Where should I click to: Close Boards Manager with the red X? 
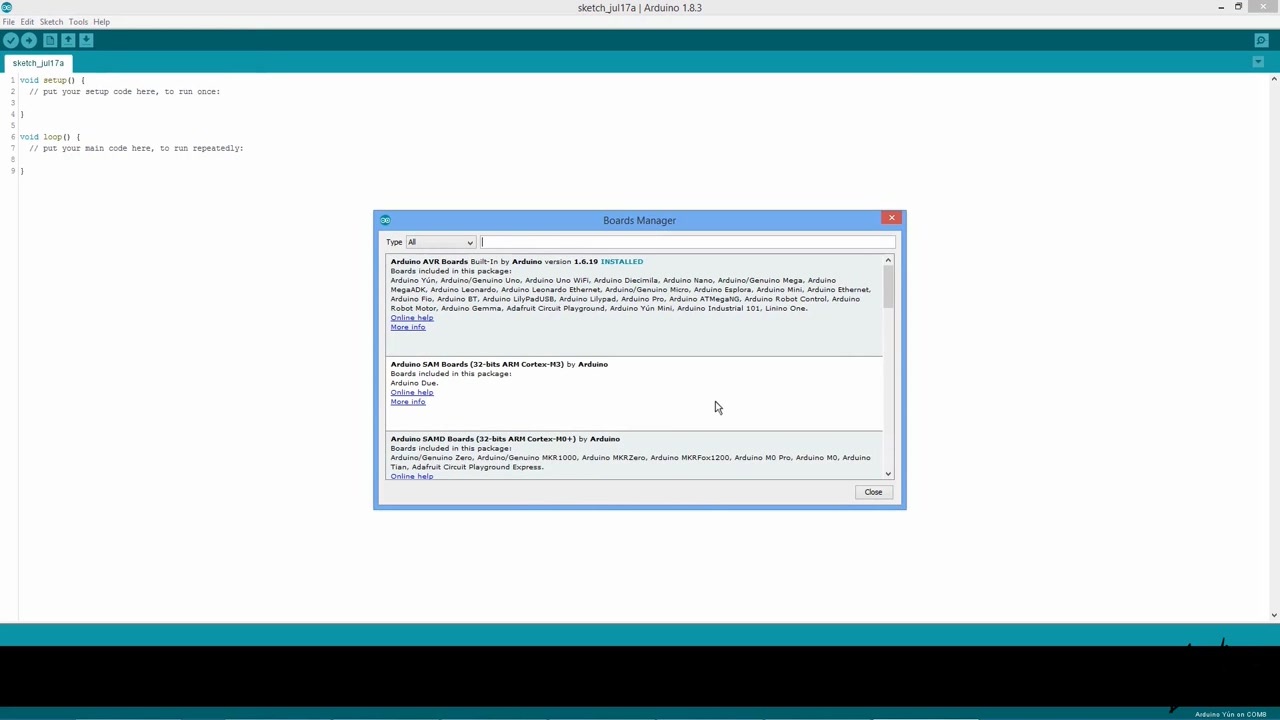(892, 218)
